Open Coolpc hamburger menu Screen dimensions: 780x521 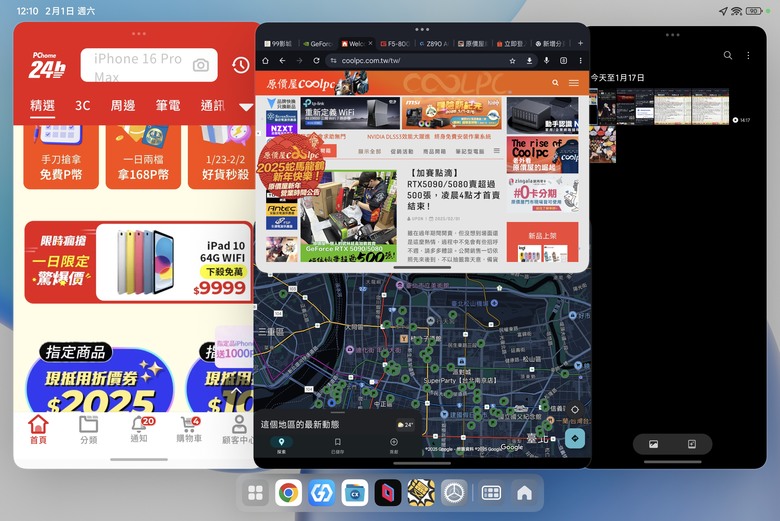tap(574, 83)
